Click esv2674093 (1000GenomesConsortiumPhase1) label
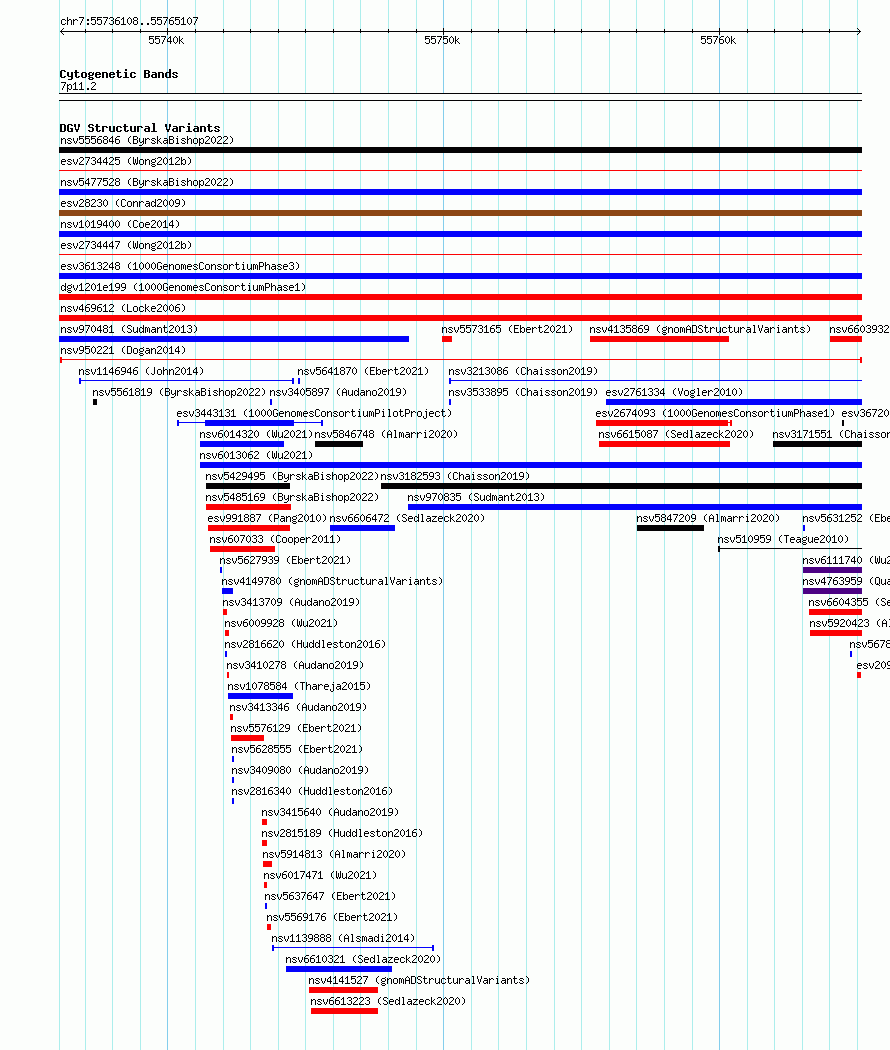The width and height of the screenshot is (890, 1050). [715, 413]
